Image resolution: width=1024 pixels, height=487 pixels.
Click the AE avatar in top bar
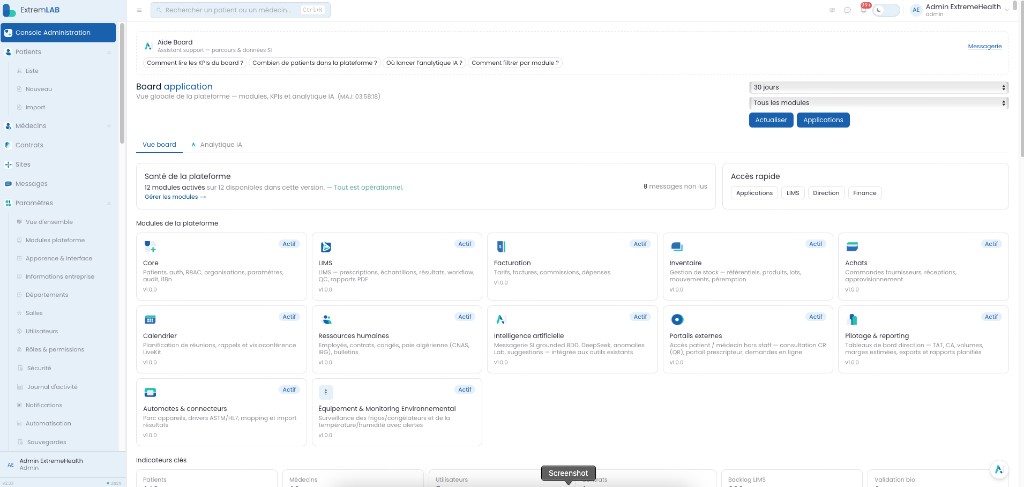[916, 10]
